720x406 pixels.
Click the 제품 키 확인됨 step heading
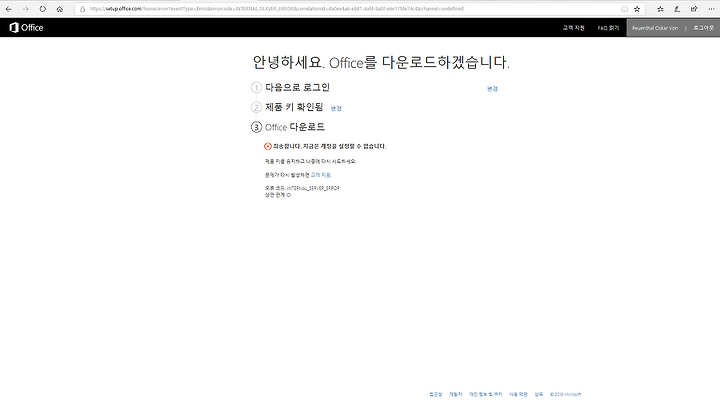pyautogui.click(x=294, y=107)
